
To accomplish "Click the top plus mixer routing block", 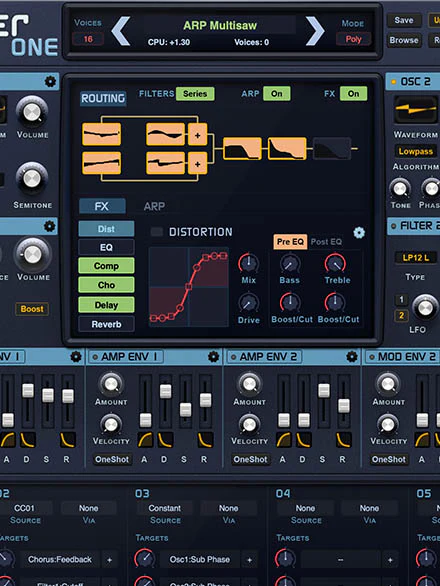I will (x=197, y=134).
